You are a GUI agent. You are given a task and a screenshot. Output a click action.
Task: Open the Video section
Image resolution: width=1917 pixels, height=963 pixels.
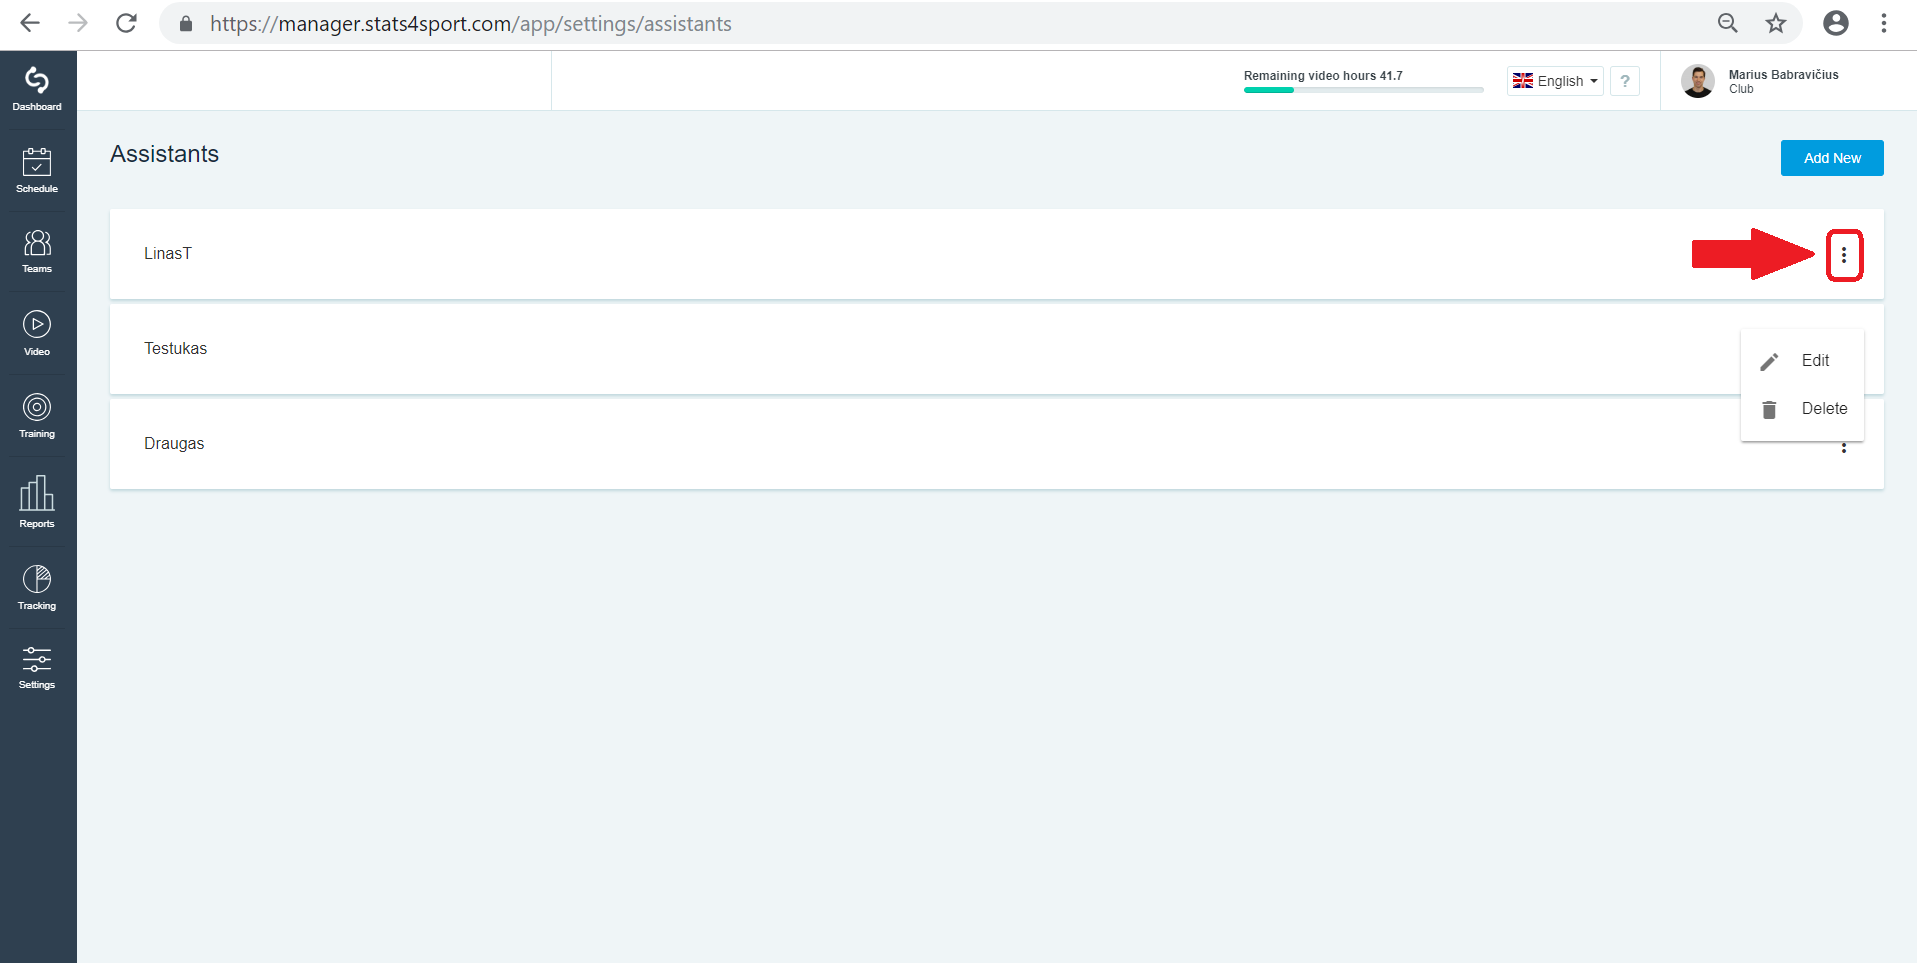pos(37,334)
